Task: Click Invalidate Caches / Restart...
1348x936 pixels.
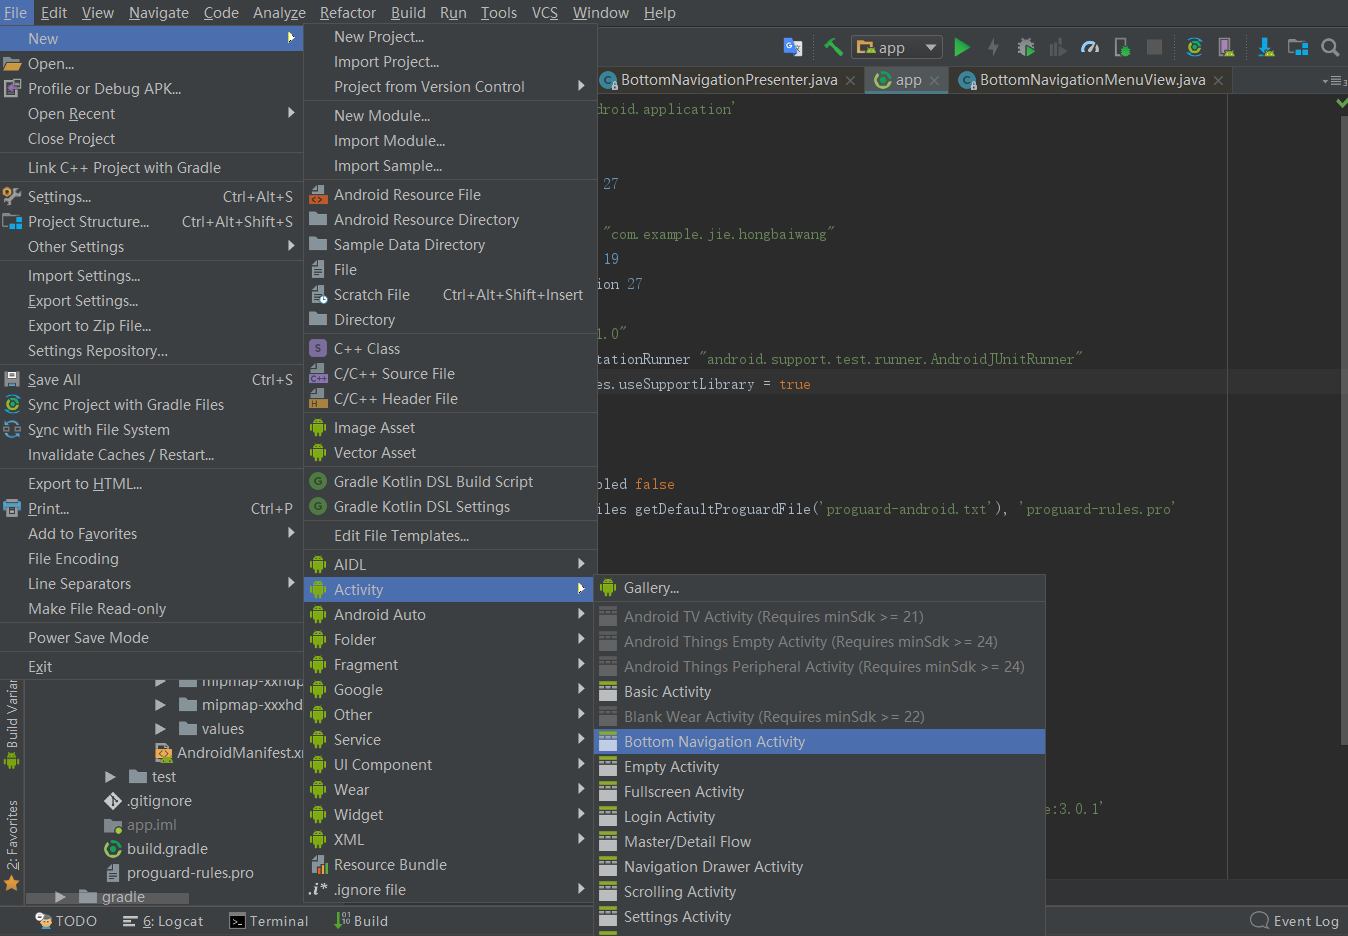Action: coord(151,455)
